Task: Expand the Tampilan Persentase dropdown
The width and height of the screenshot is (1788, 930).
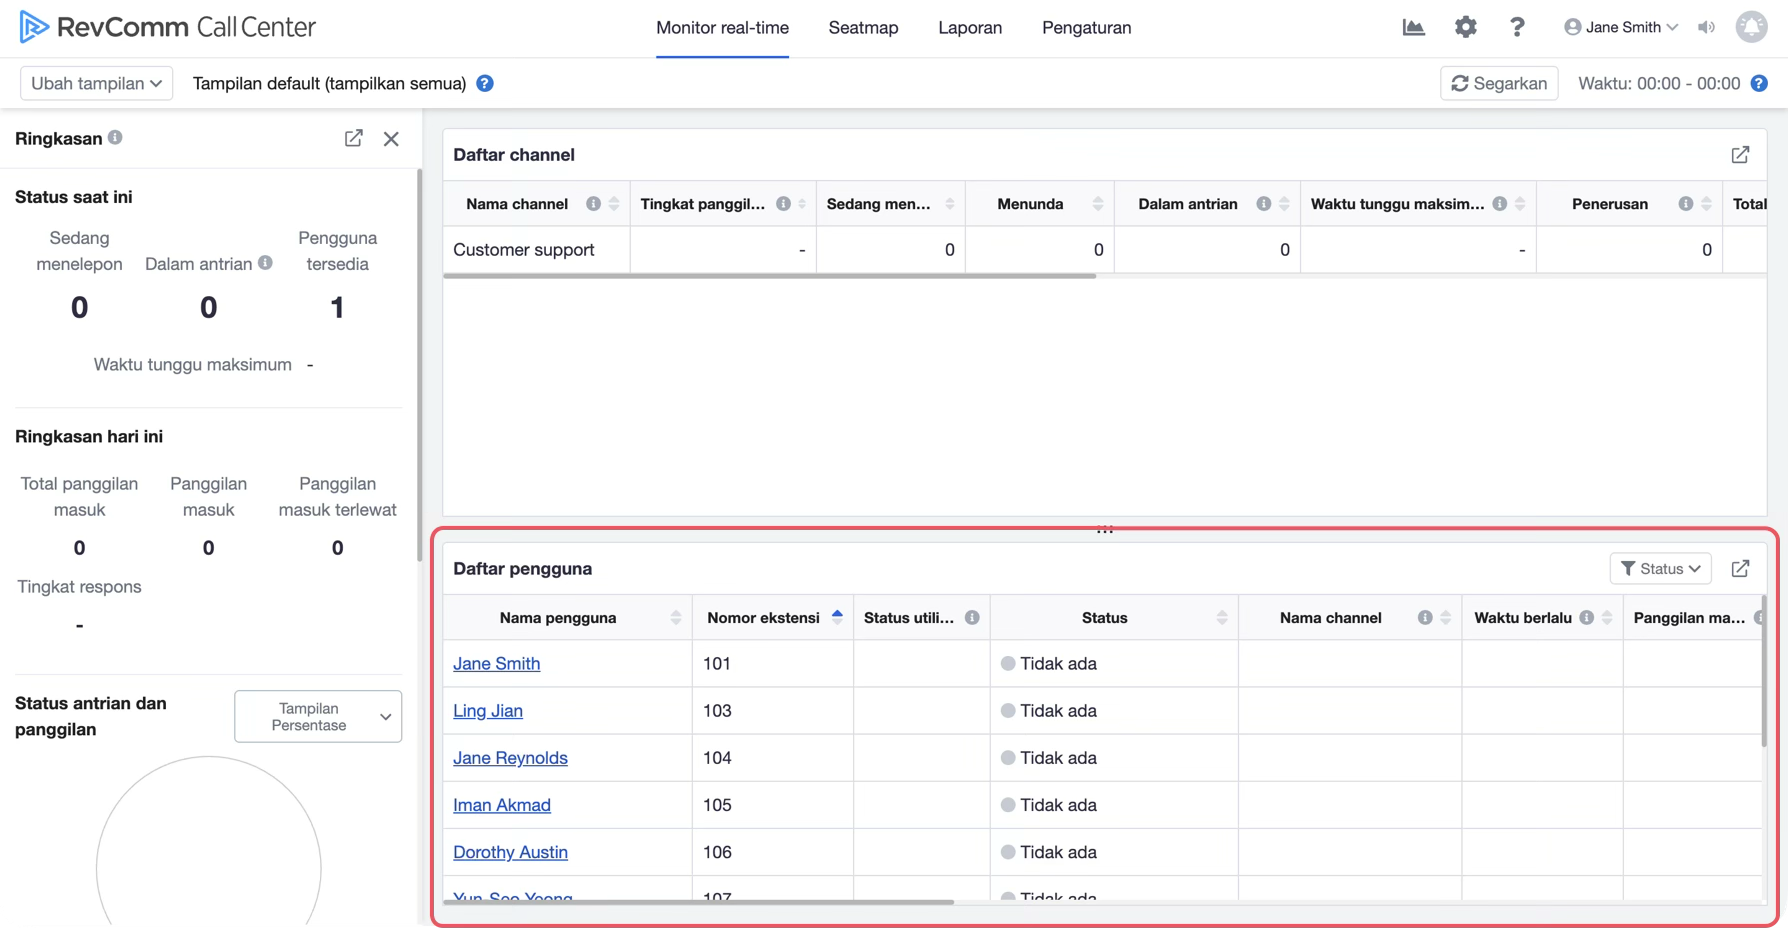Action: pyautogui.click(x=318, y=717)
